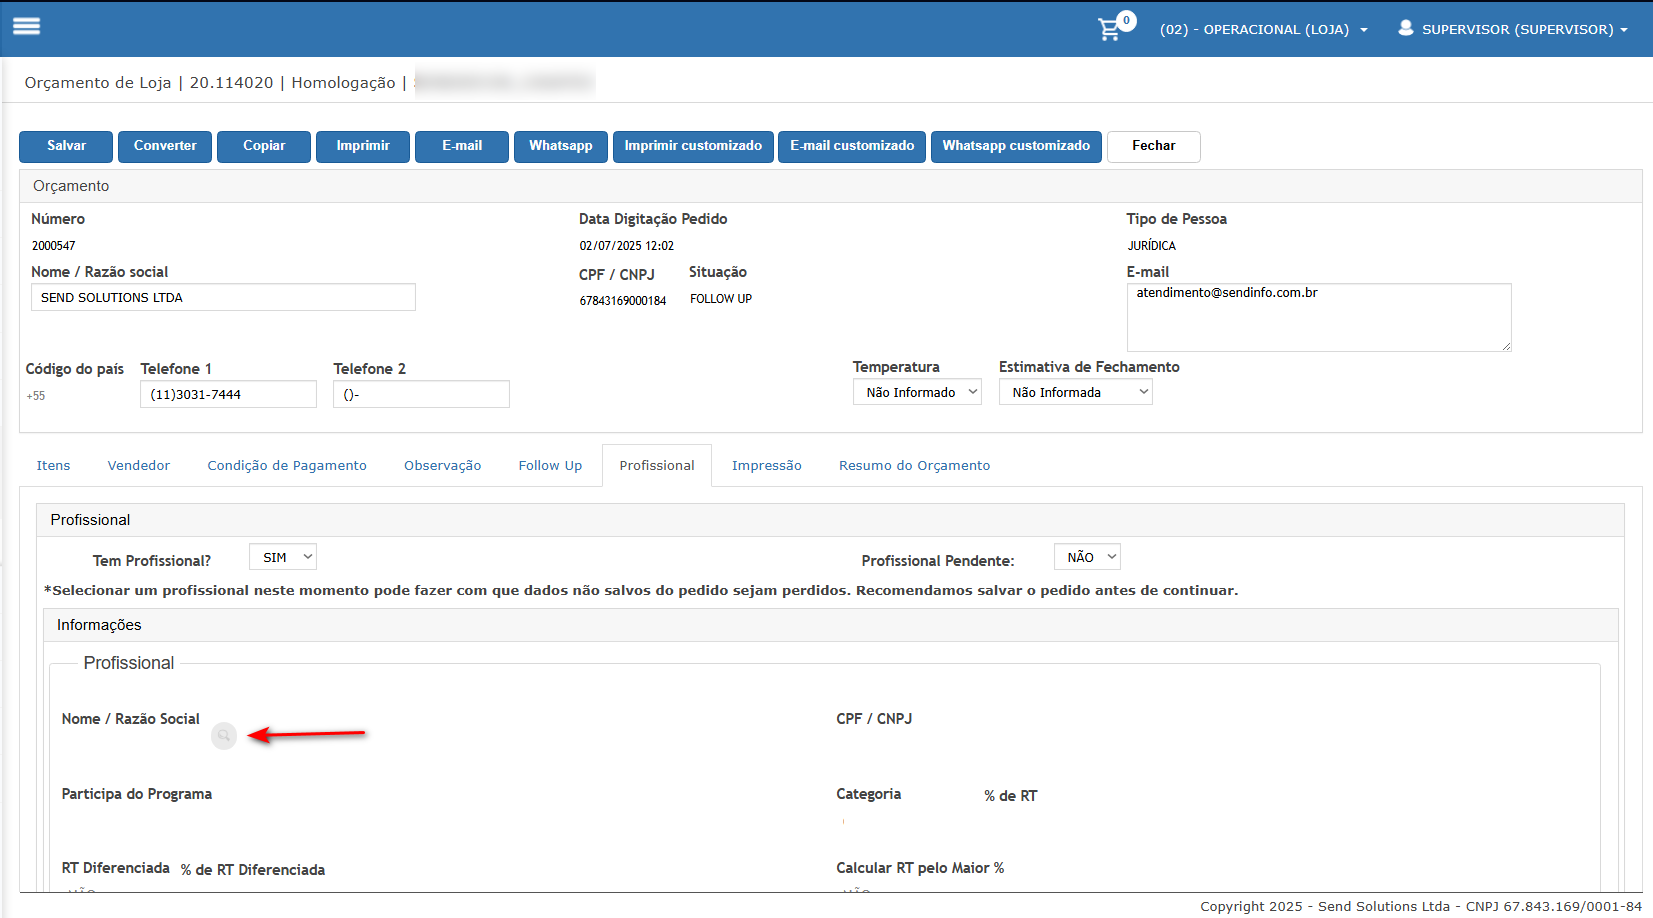Expand the (02) - OPERACIONAL (LOJA) dropdown
Screen dimensions: 1653x918
pyautogui.click(x=1263, y=30)
